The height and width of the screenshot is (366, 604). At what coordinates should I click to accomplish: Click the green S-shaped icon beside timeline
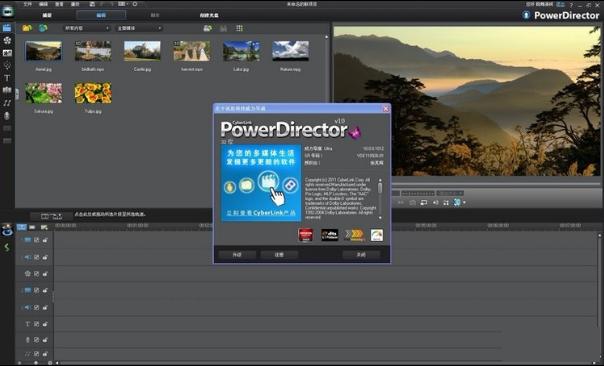point(7,247)
